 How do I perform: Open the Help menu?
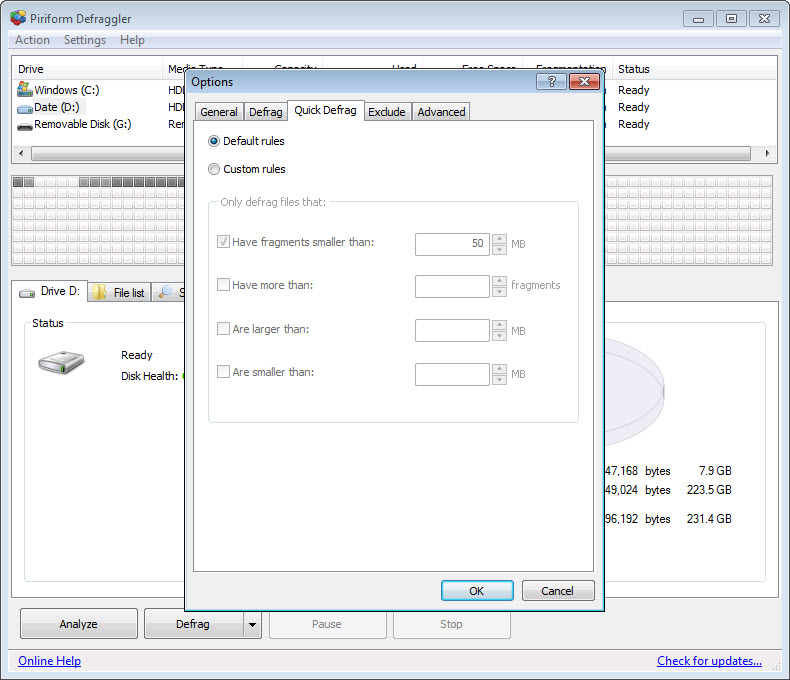pyautogui.click(x=132, y=40)
